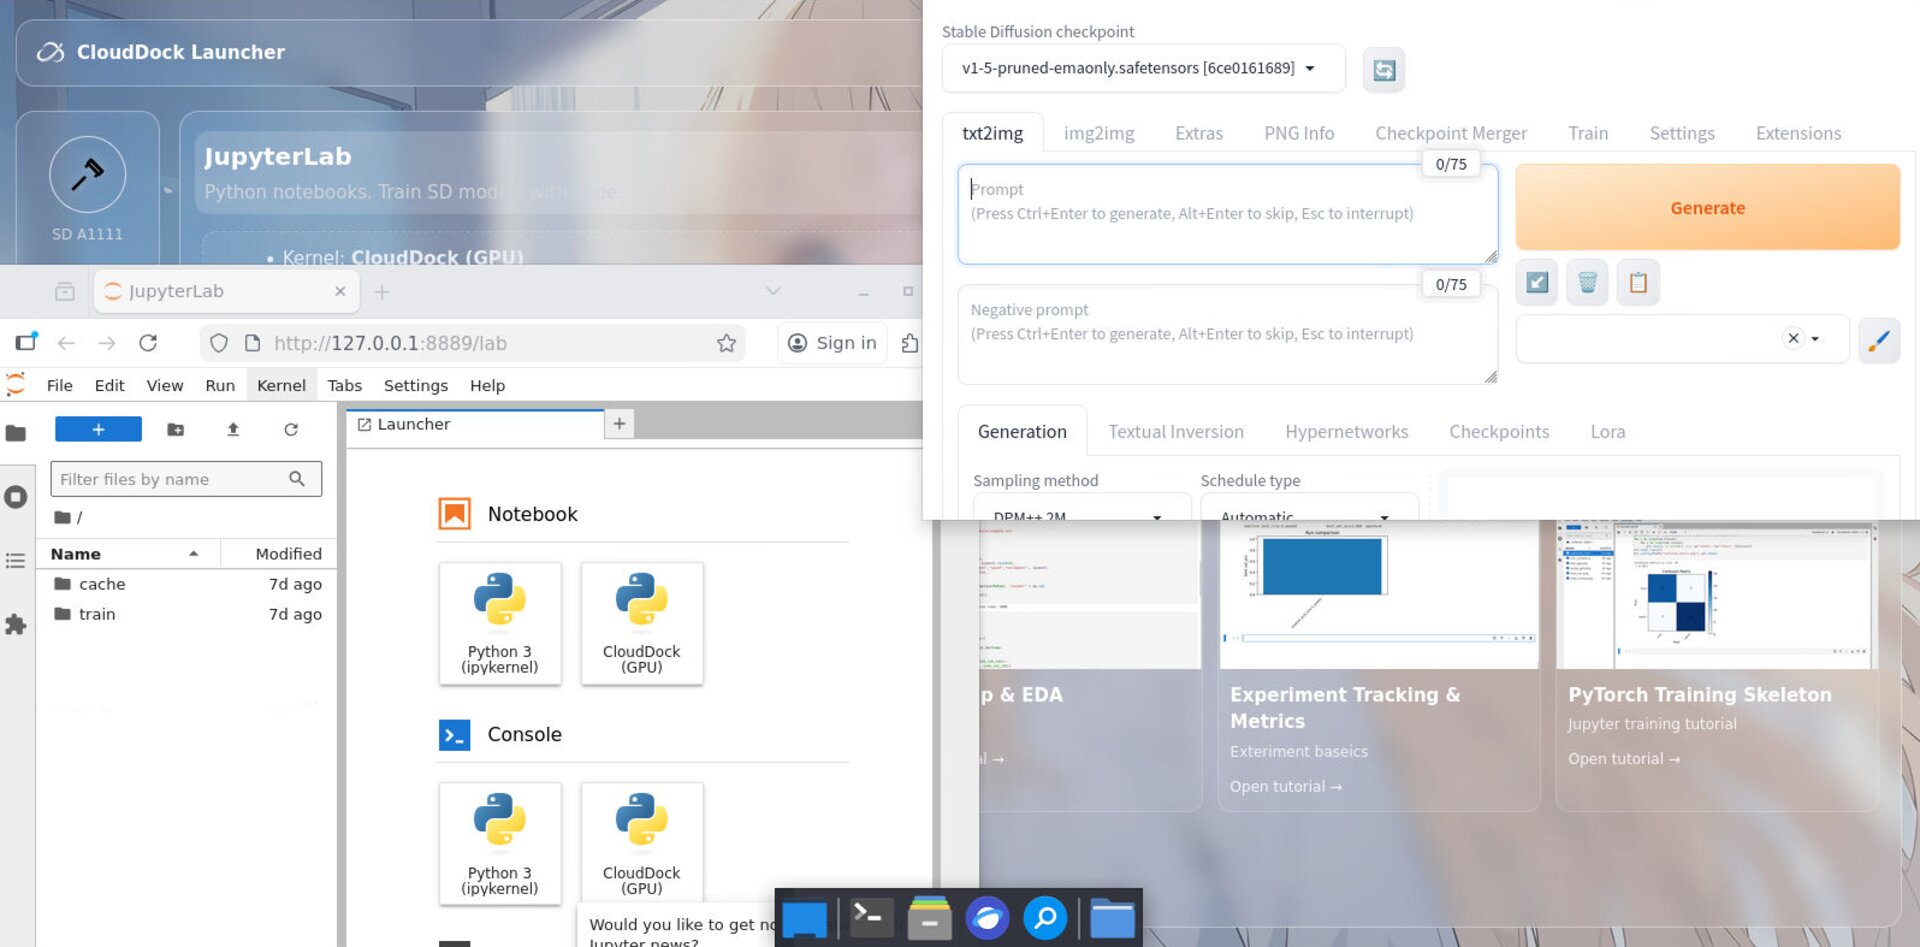Refresh the checkpoint list icon

click(1383, 69)
